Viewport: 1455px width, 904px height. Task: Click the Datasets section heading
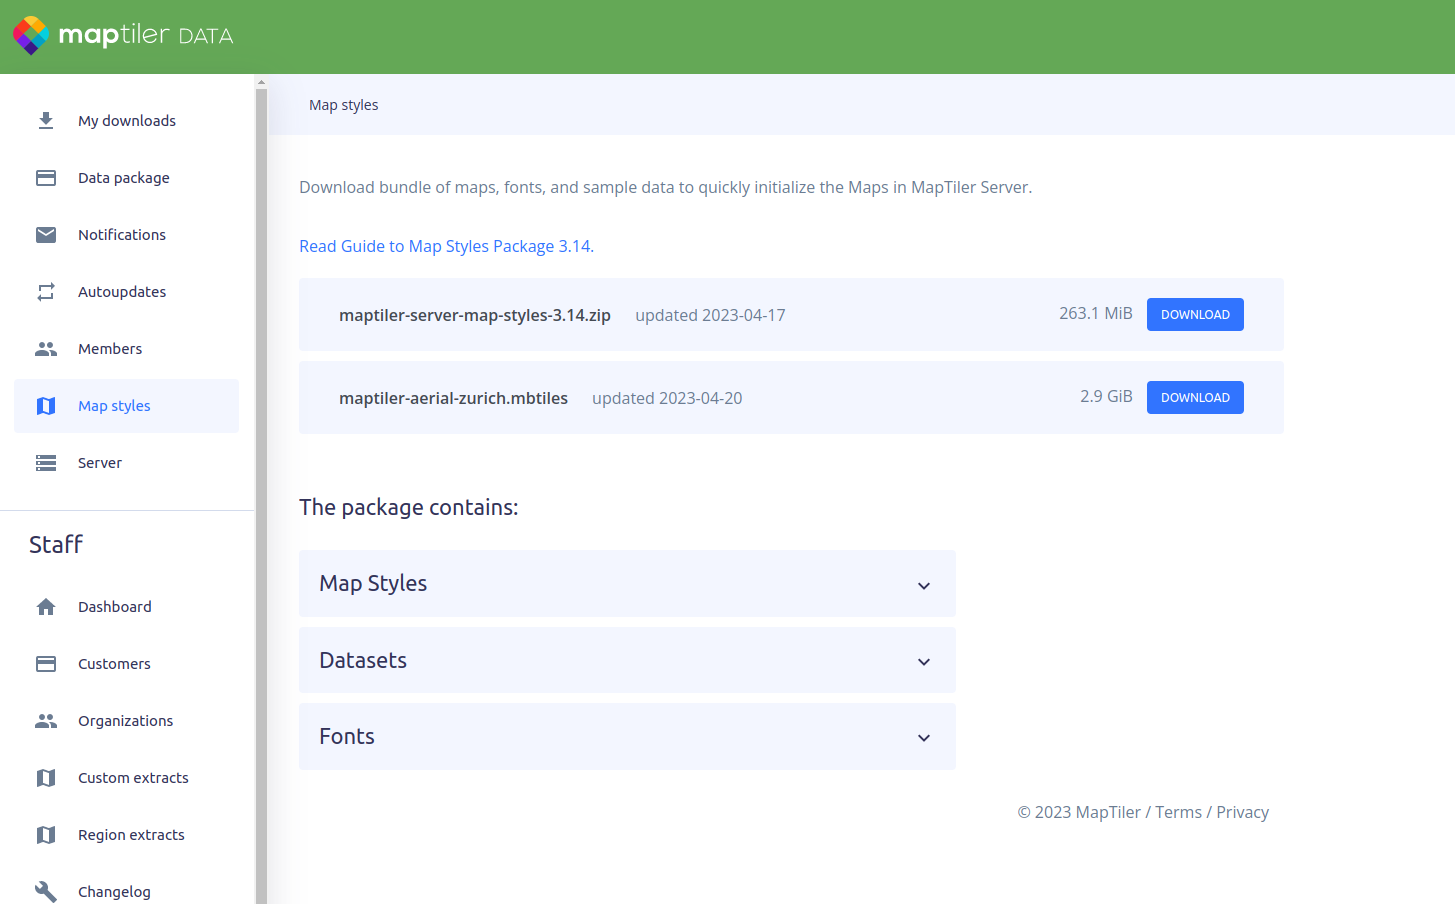click(363, 660)
